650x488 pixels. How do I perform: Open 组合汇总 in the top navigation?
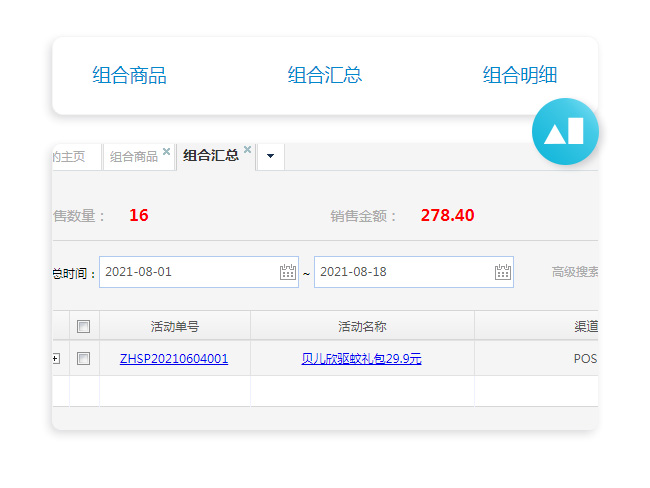tap(324, 75)
